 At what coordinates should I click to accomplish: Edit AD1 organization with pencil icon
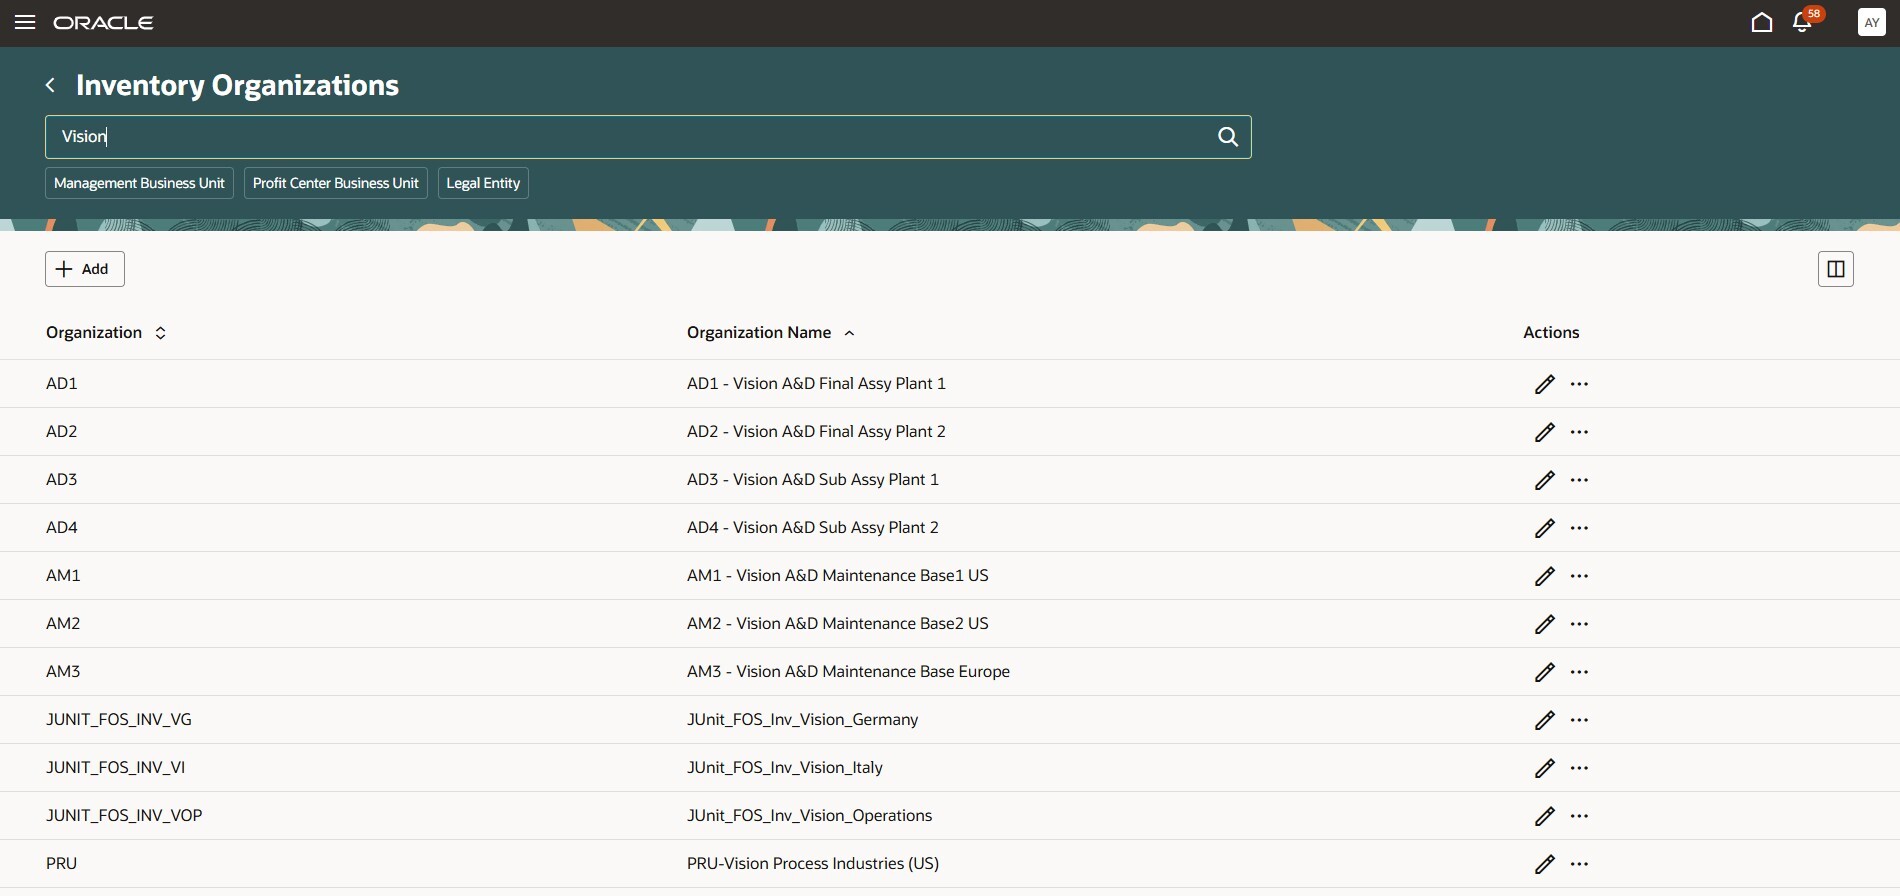(1545, 384)
